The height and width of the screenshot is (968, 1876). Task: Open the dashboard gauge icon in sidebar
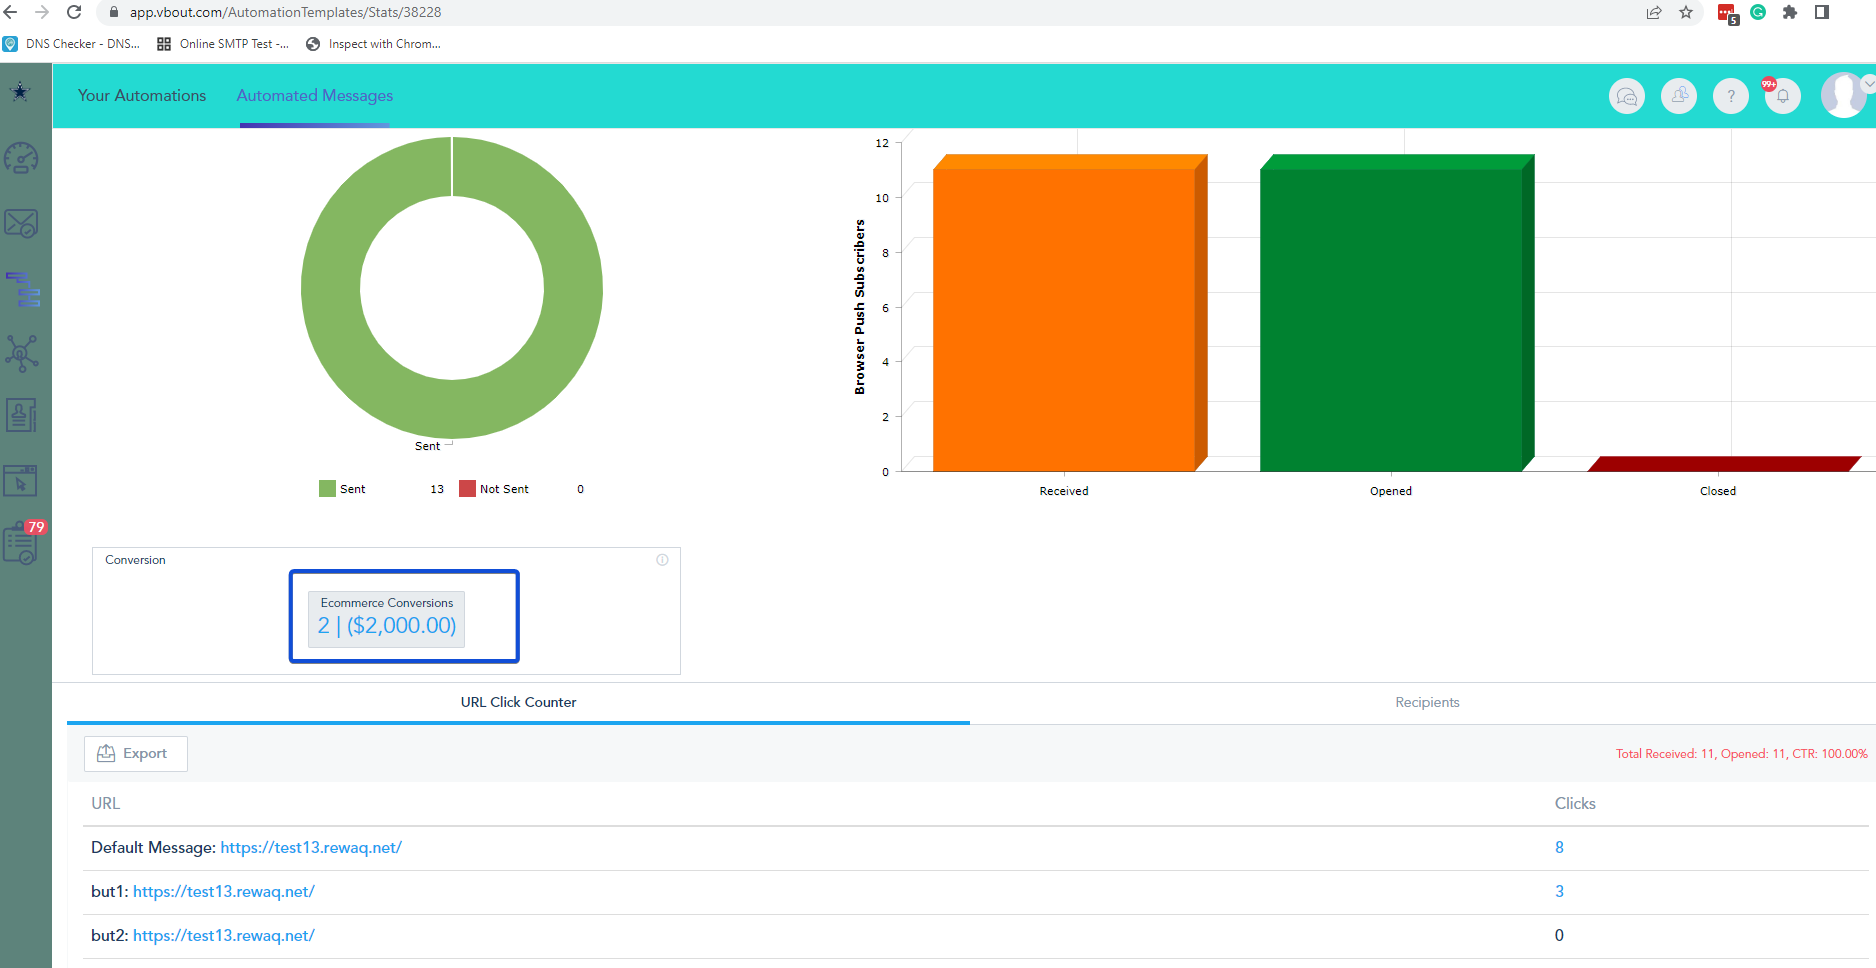[x=21, y=158]
